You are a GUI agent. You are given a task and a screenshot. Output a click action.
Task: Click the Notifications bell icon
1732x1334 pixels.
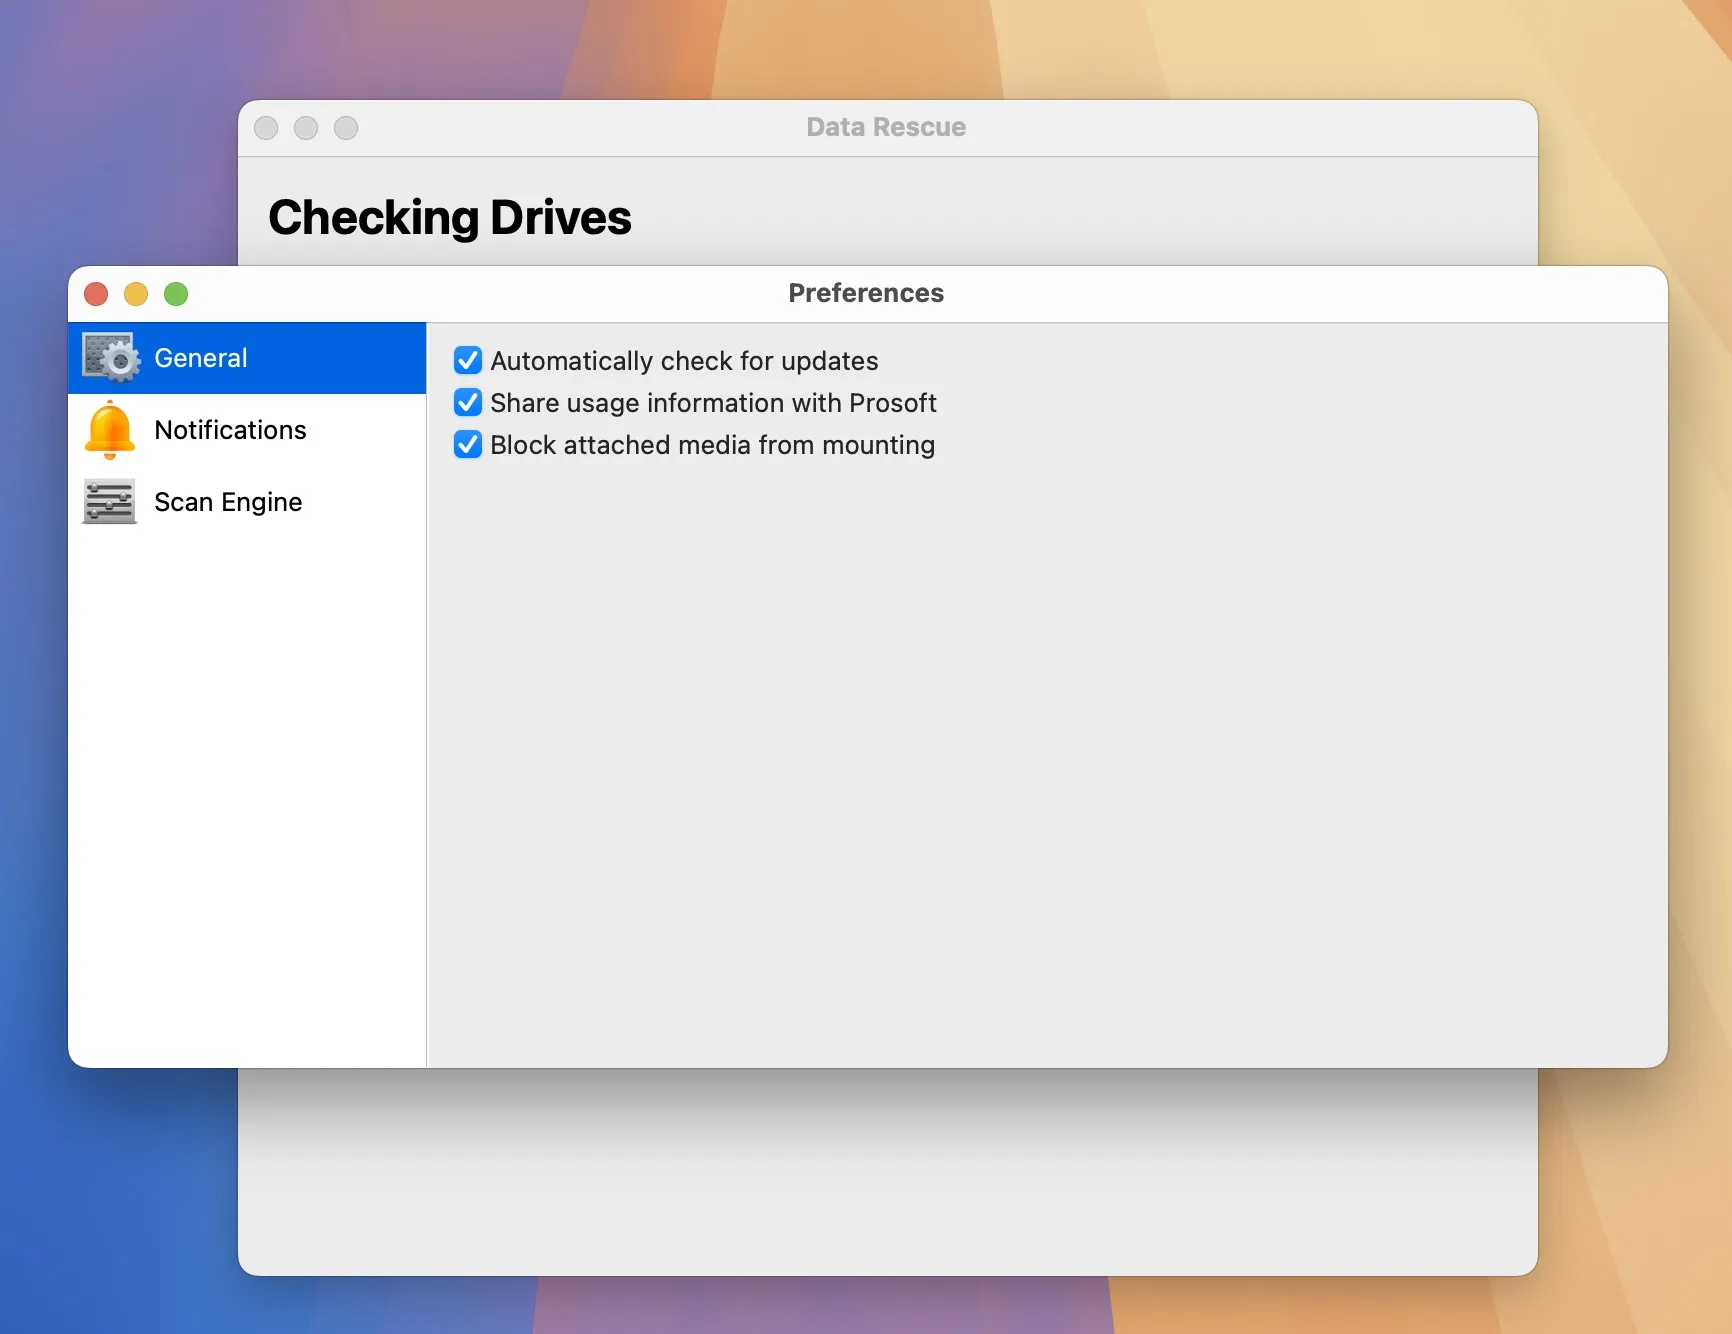pyautogui.click(x=110, y=430)
